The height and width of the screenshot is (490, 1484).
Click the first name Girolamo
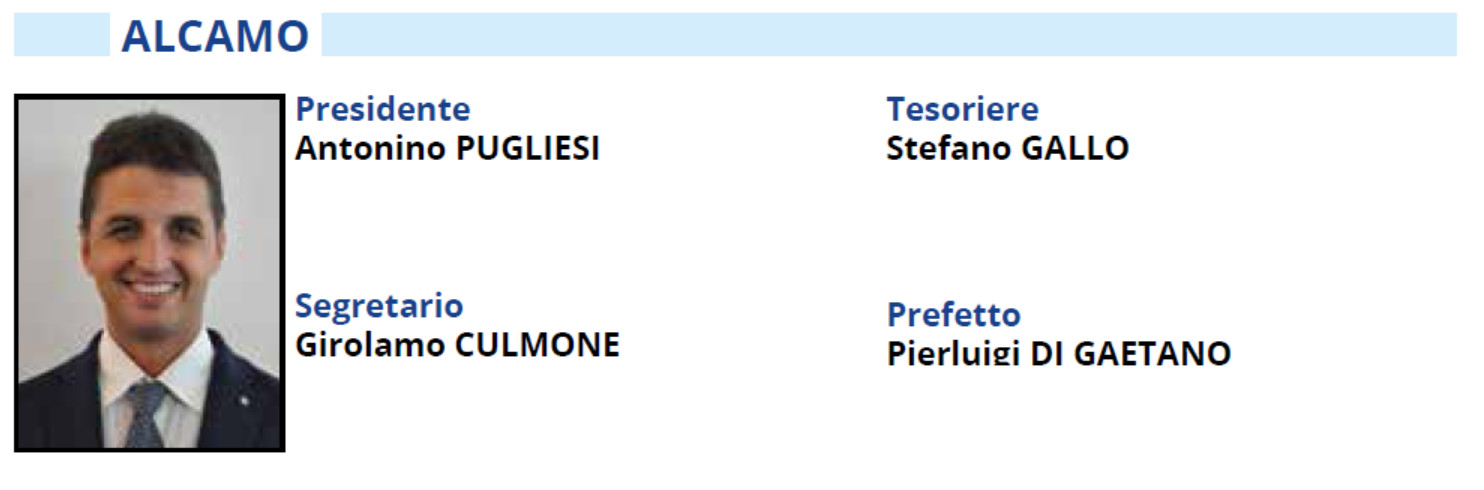click(x=371, y=344)
